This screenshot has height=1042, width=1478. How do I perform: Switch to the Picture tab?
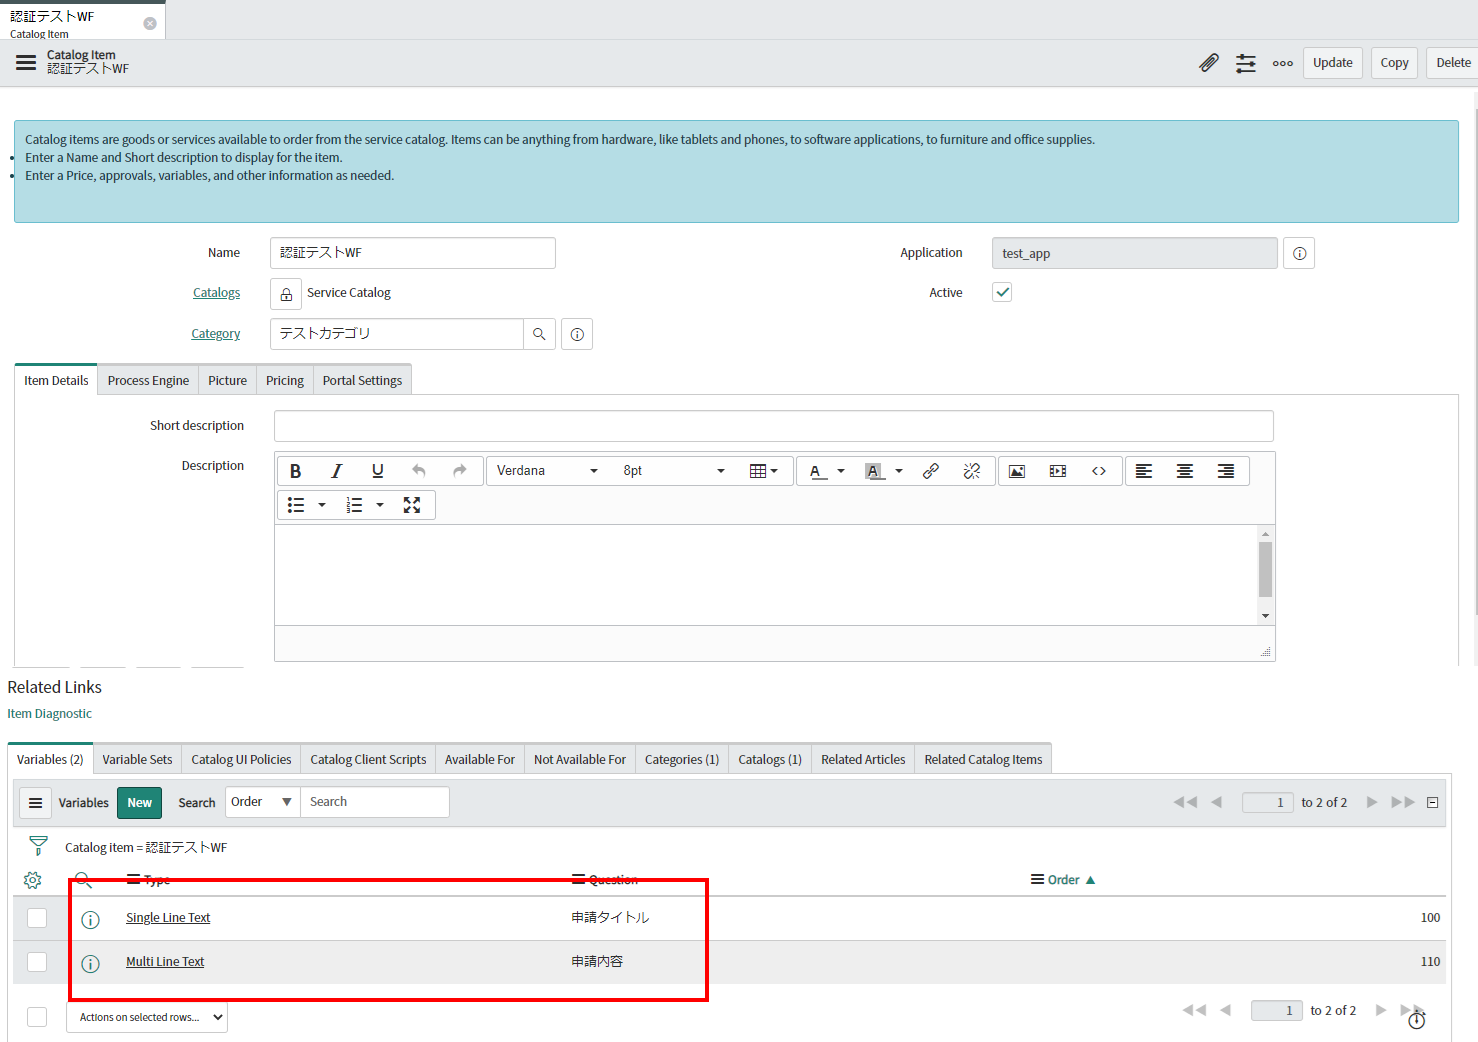227,381
